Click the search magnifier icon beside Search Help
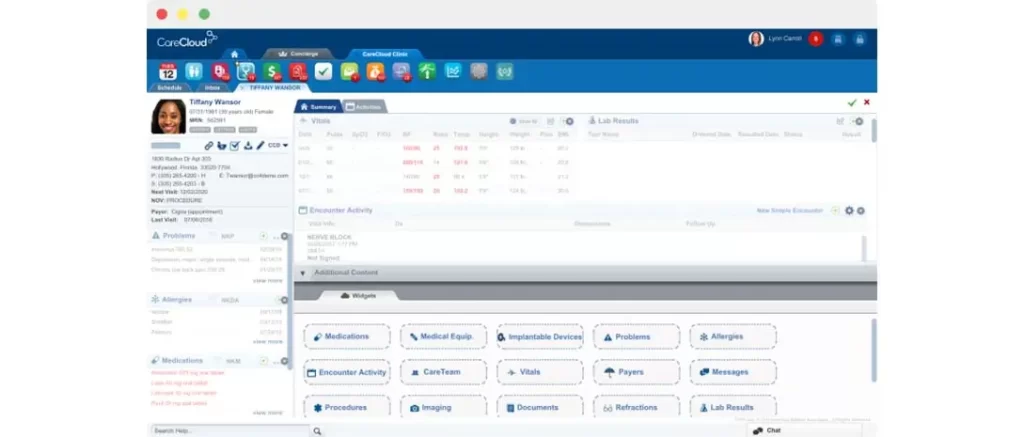 (317, 431)
